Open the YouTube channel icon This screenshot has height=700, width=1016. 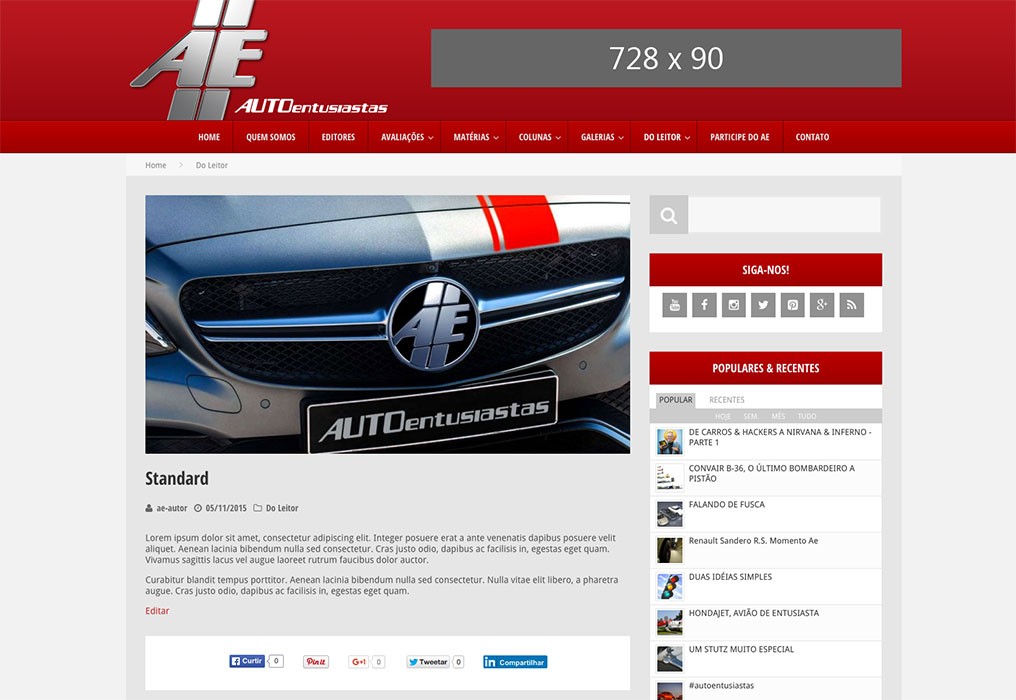pyautogui.click(x=675, y=305)
